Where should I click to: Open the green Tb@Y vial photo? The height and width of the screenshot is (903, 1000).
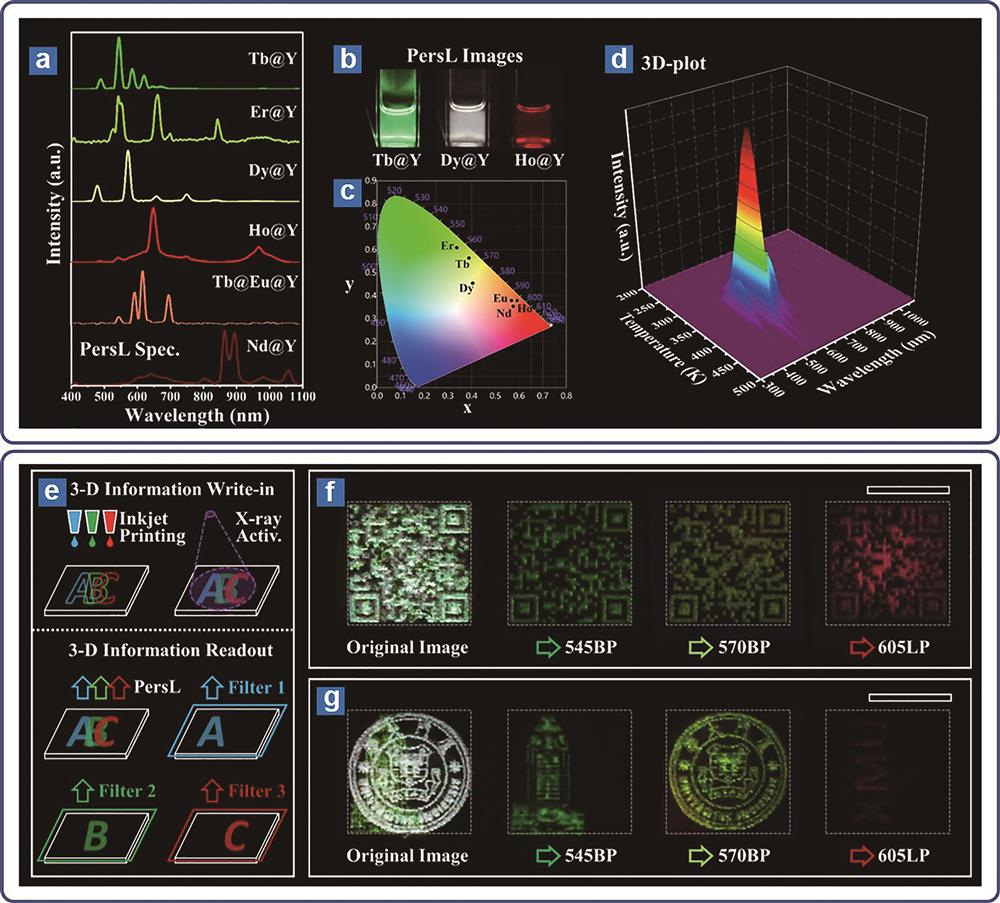point(399,108)
